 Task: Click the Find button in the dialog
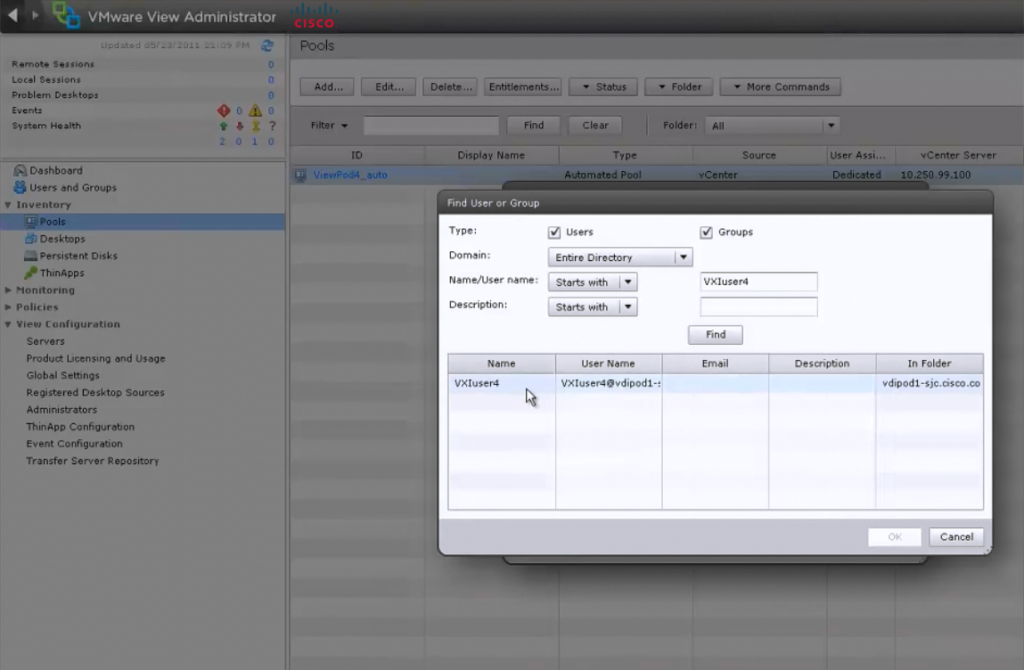[715, 334]
